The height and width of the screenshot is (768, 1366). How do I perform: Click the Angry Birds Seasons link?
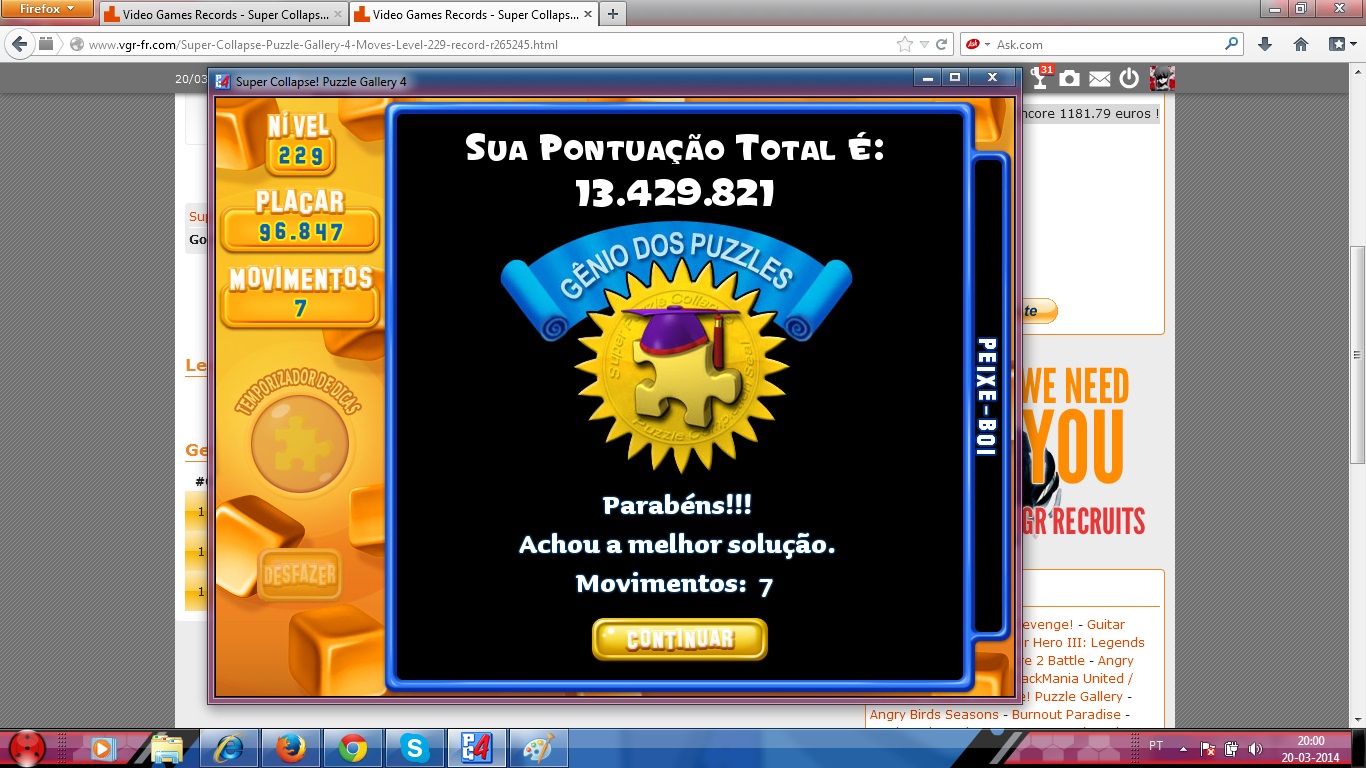pos(934,714)
